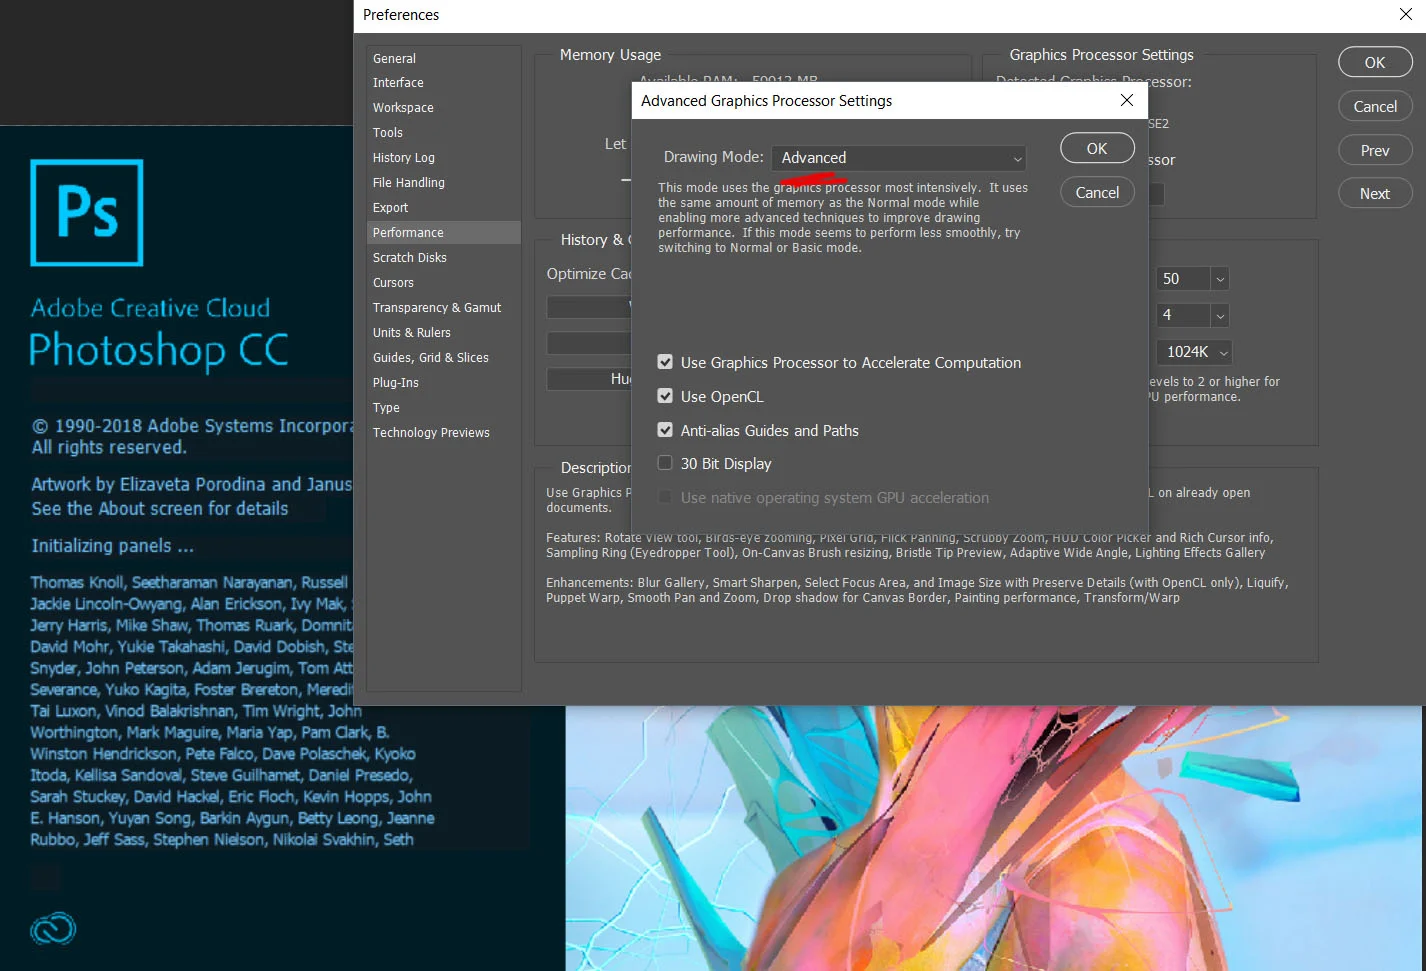
Task: Click the Prev button
Action: pyautogui.click(x=1374, y=149)
